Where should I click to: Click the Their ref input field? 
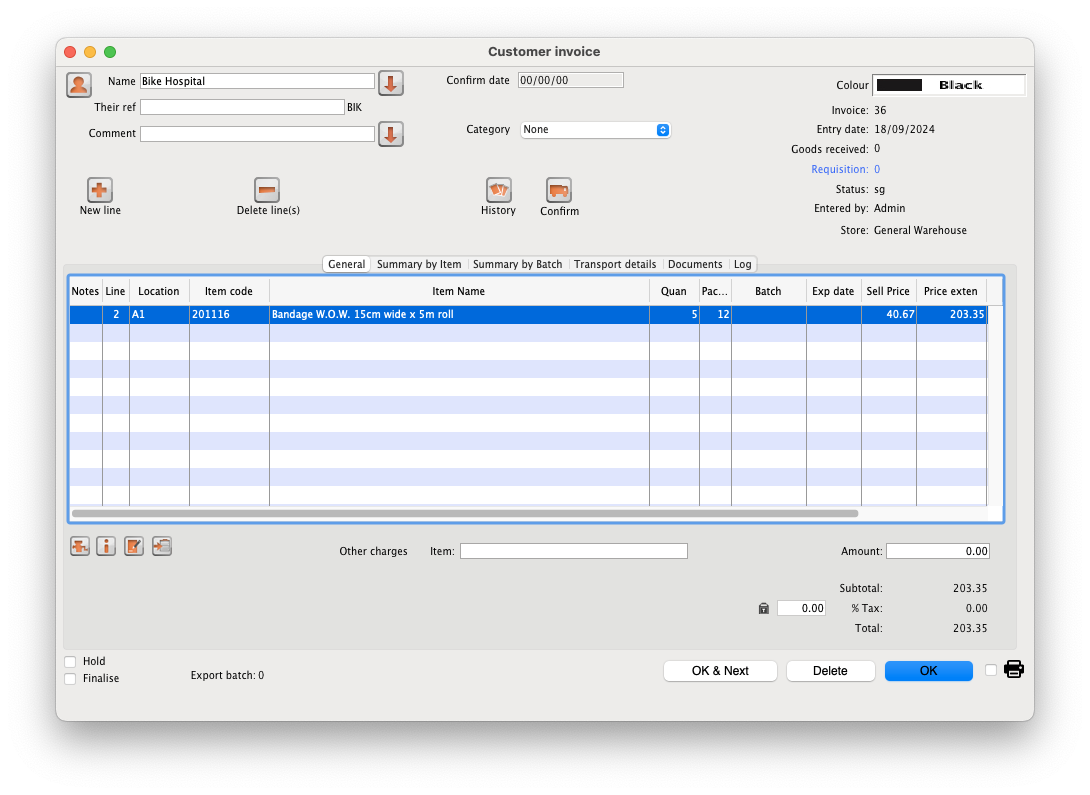point(242,107)
